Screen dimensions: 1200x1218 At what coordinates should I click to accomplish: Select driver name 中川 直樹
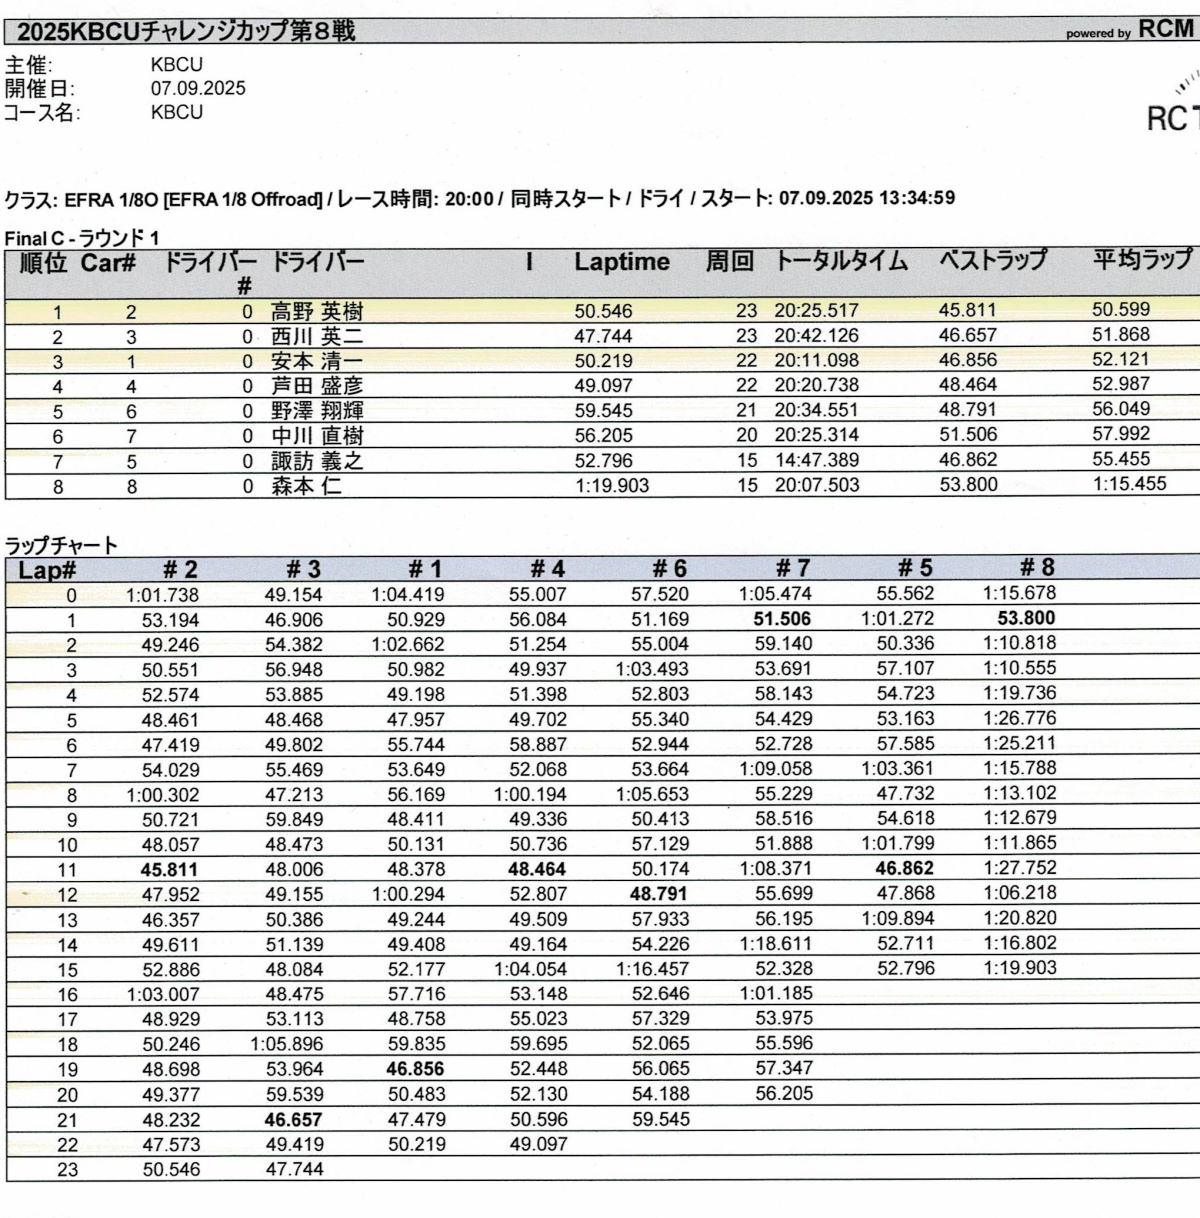coord(317,436)
